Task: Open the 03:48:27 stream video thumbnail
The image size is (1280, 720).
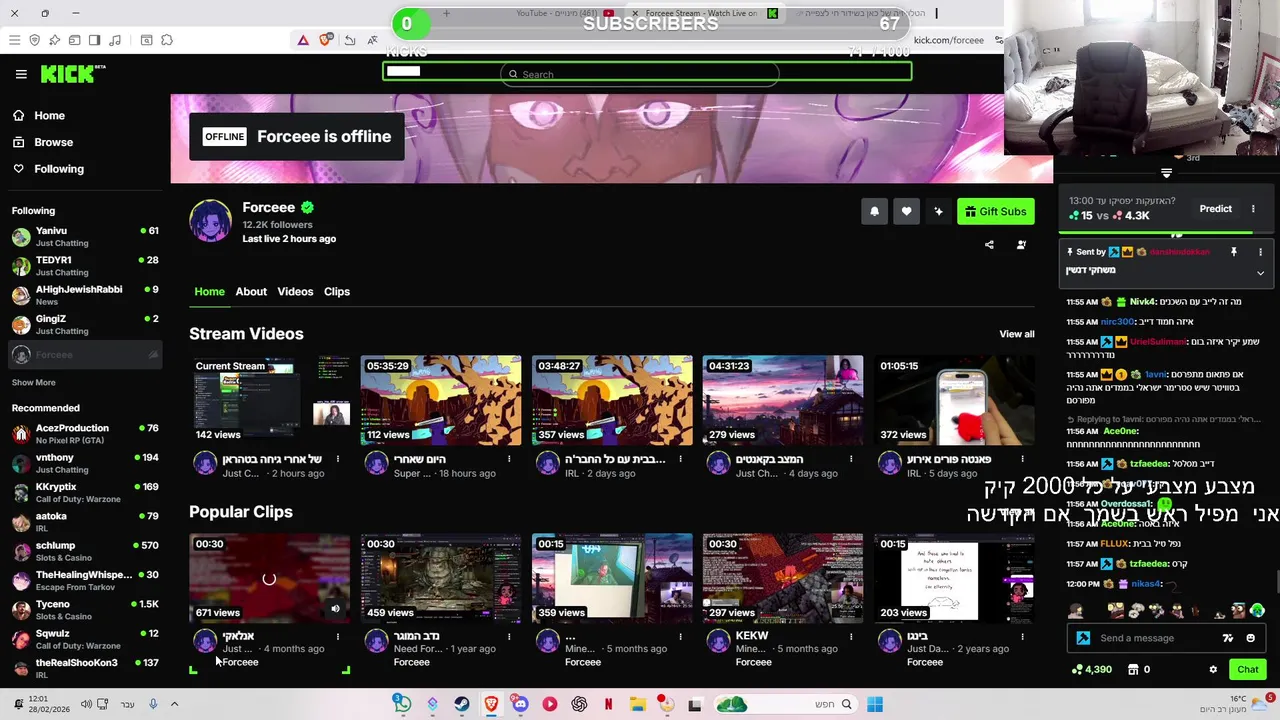Action: pyautogui.click(x=612, y=400)
